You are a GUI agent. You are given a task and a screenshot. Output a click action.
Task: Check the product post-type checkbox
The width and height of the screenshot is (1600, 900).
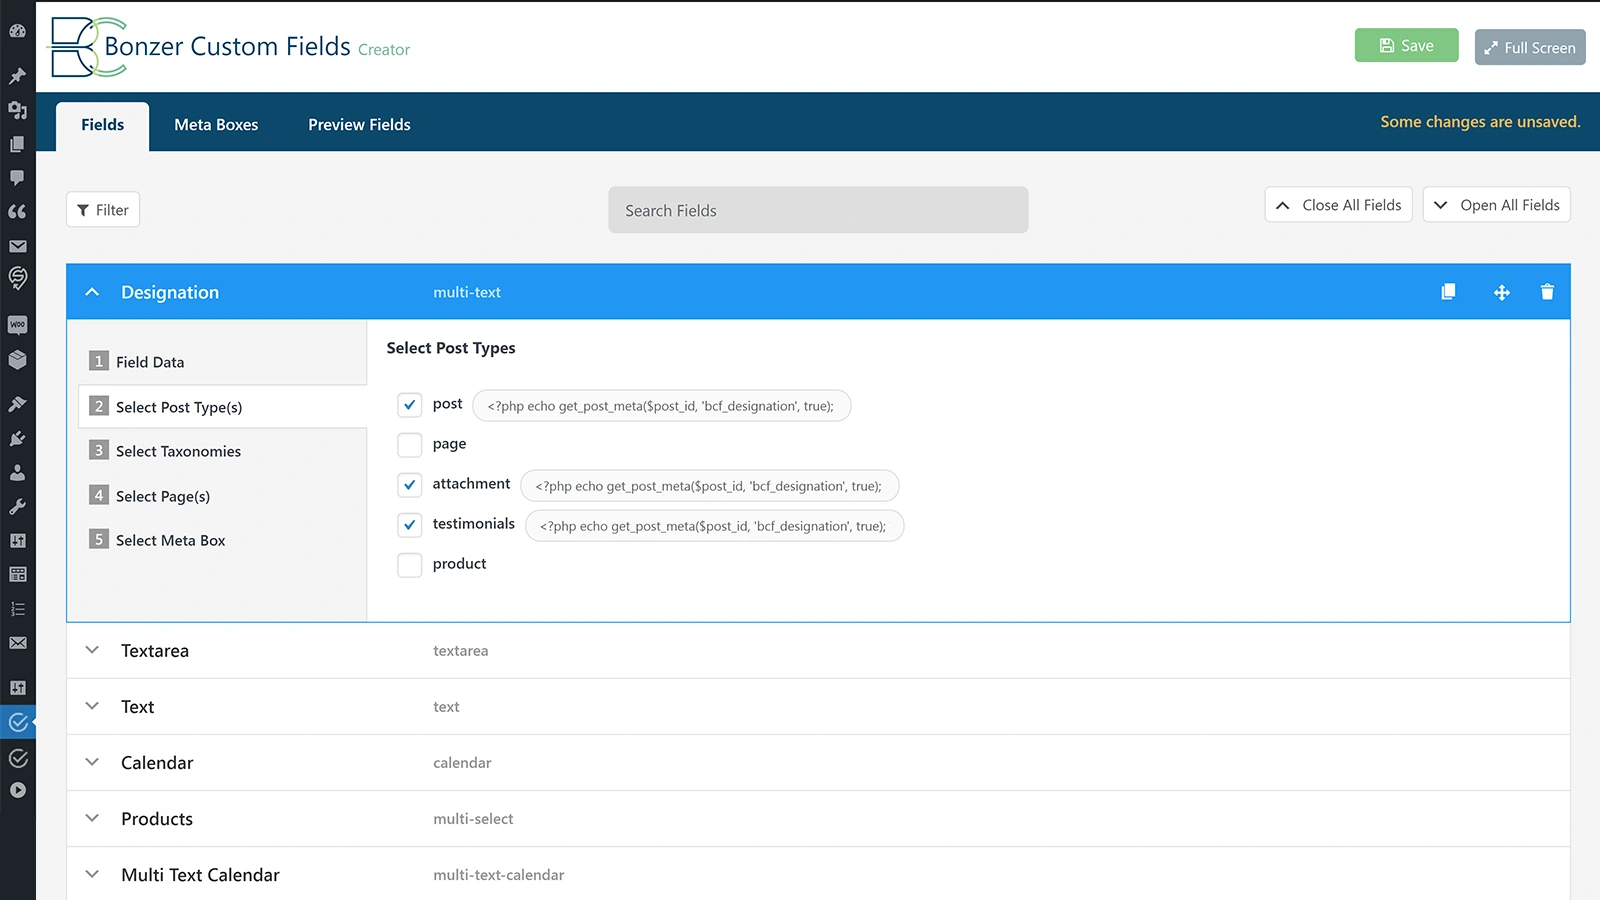coord(410,565)
